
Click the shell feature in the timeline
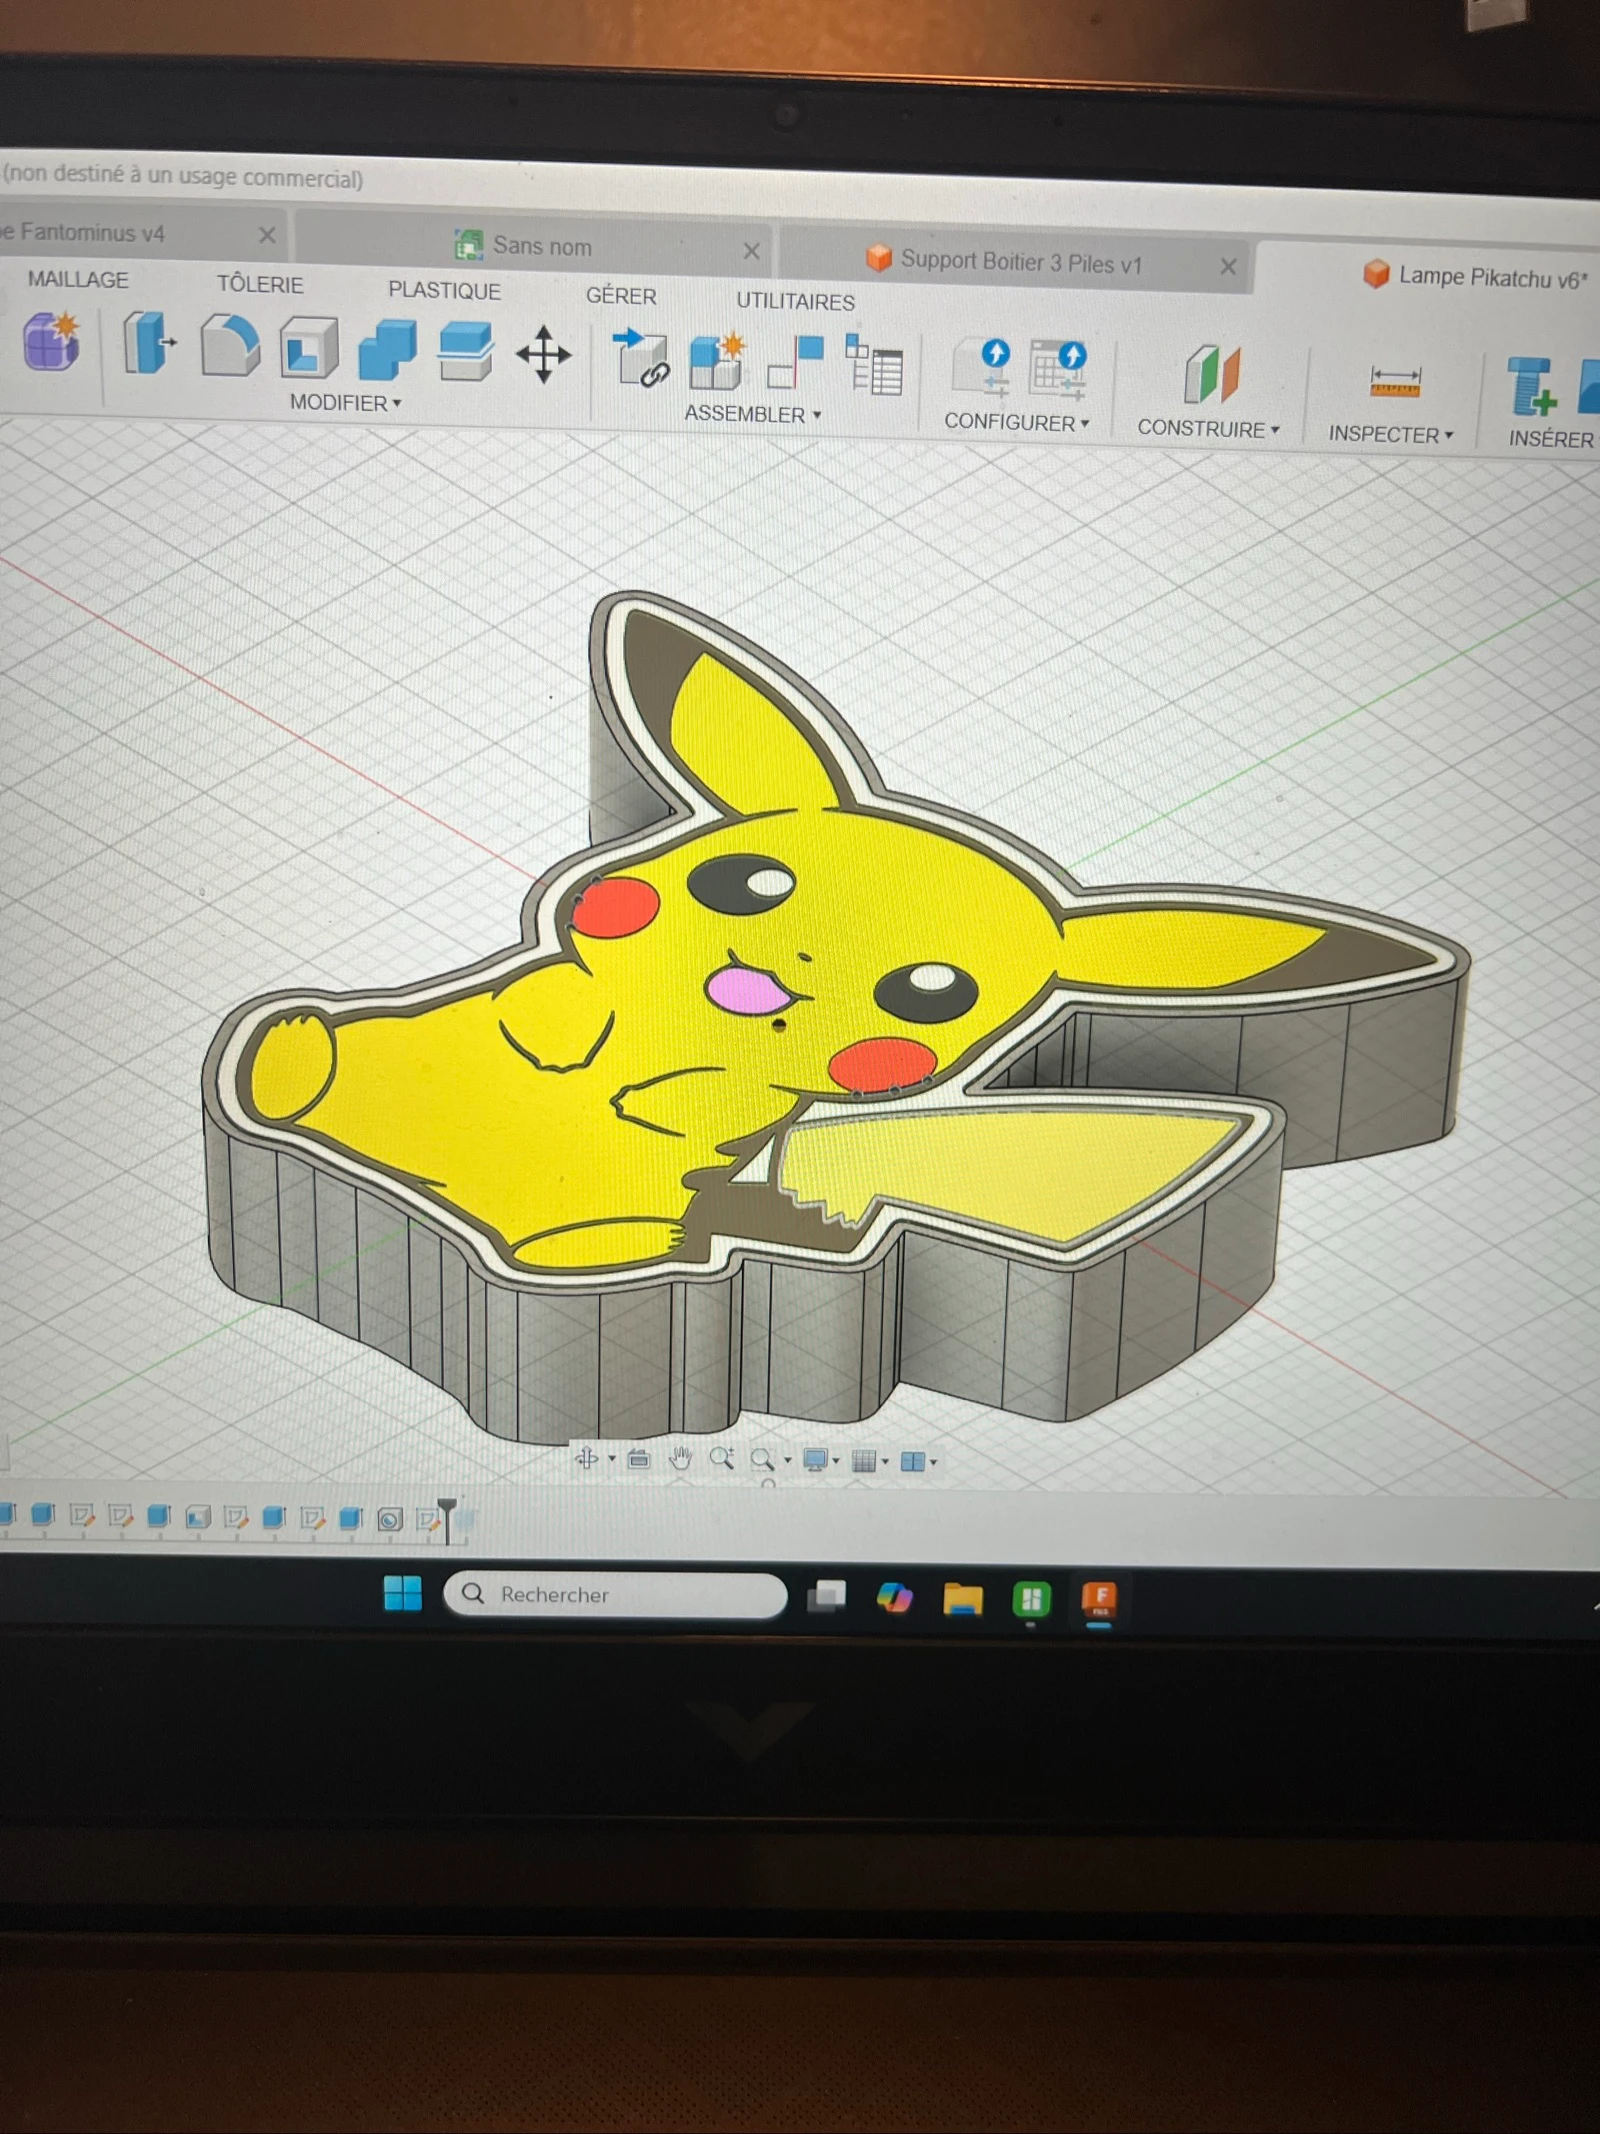click(x=198, y=1516)
